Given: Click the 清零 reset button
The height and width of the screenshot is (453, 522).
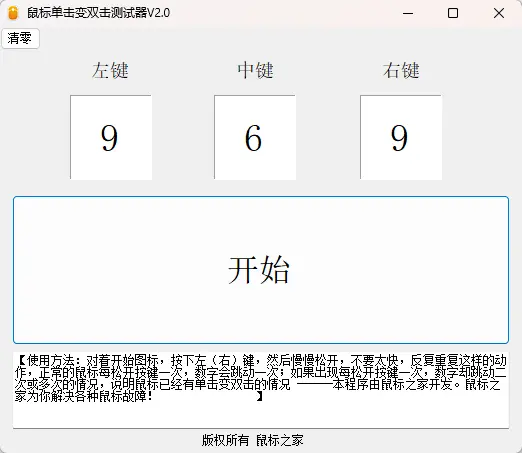Looking at the screenshot, I should 20,38.
